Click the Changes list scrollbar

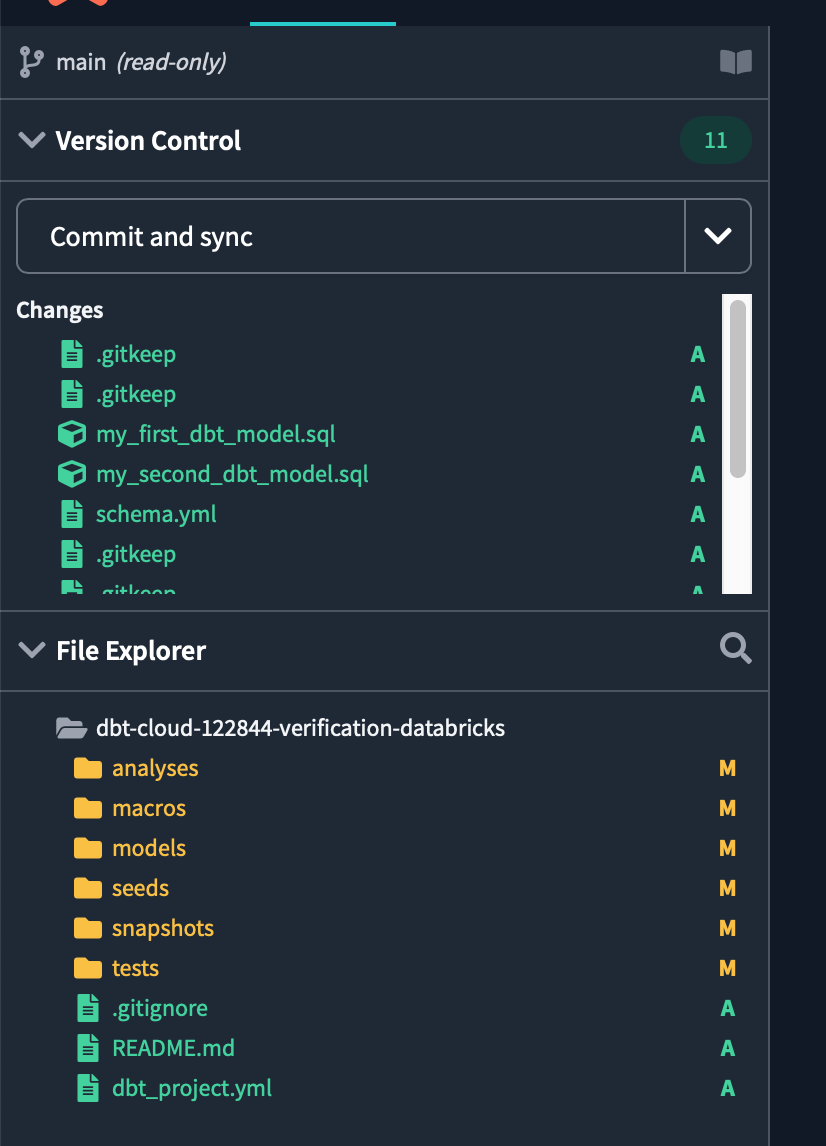[738, 390]
